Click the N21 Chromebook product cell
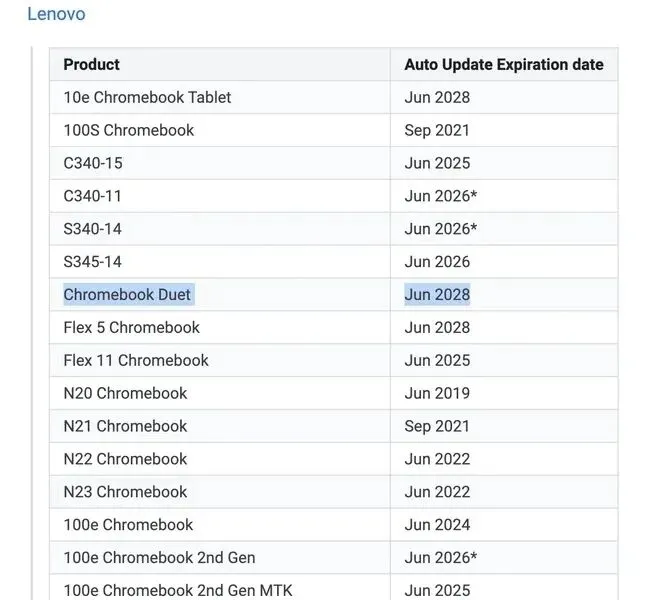Screen dimensions: 648x600 pos(125,427)
